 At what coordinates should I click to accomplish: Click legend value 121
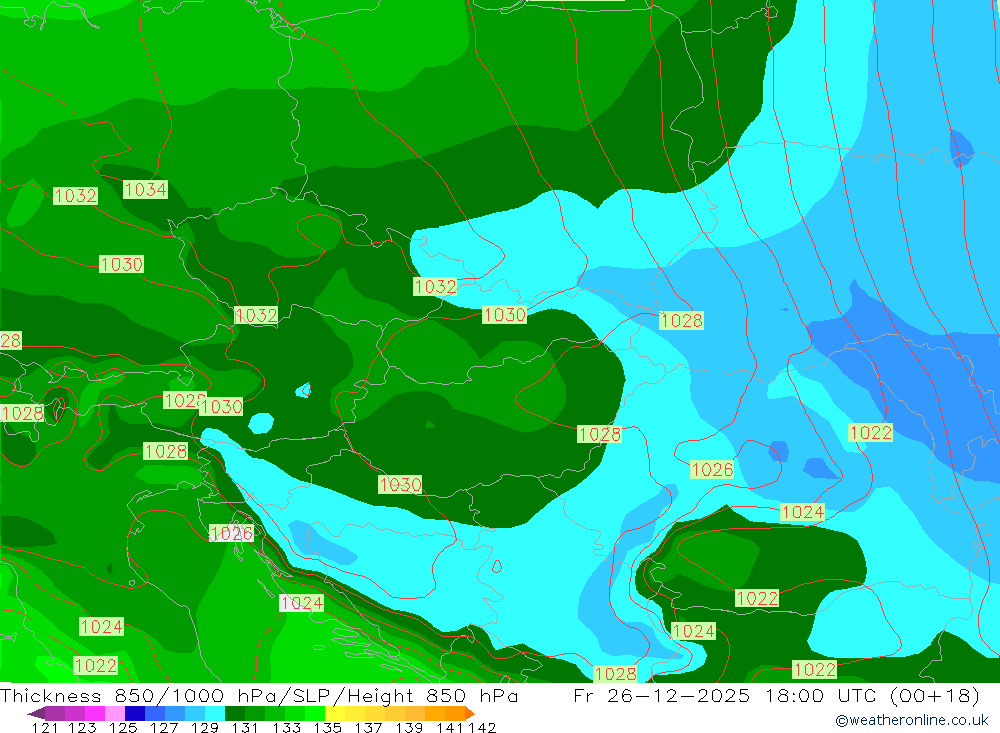[x=45, y=727]
